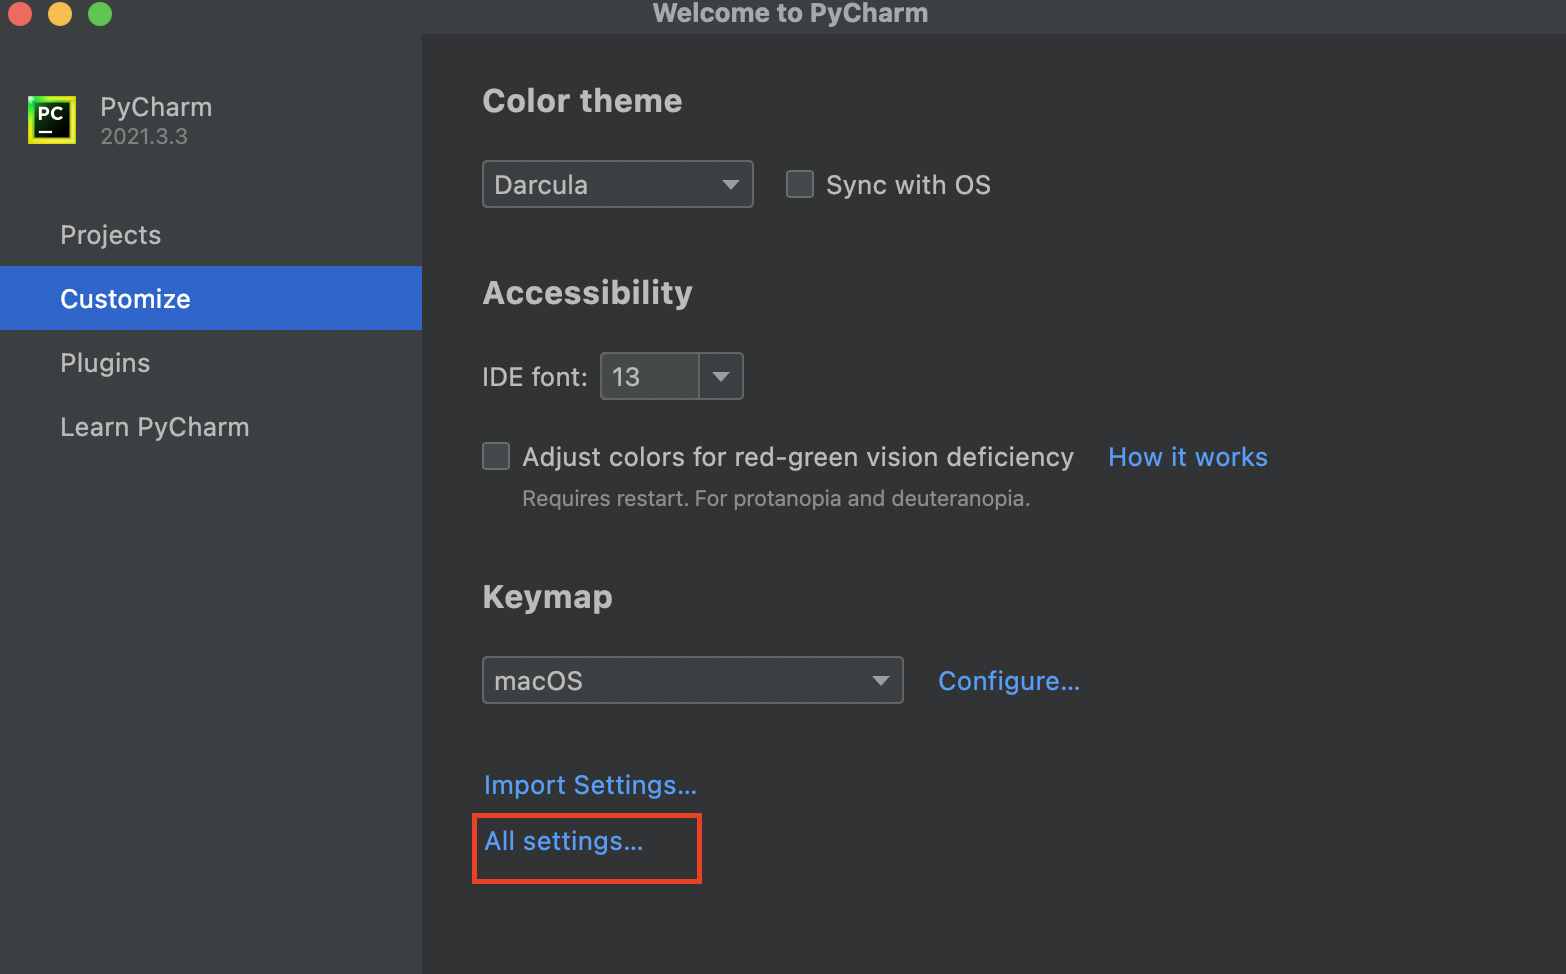Toggle red-green vision deficiency checkbox
This screenshot has width=1566, height=974.
click(x=496, y=456)
